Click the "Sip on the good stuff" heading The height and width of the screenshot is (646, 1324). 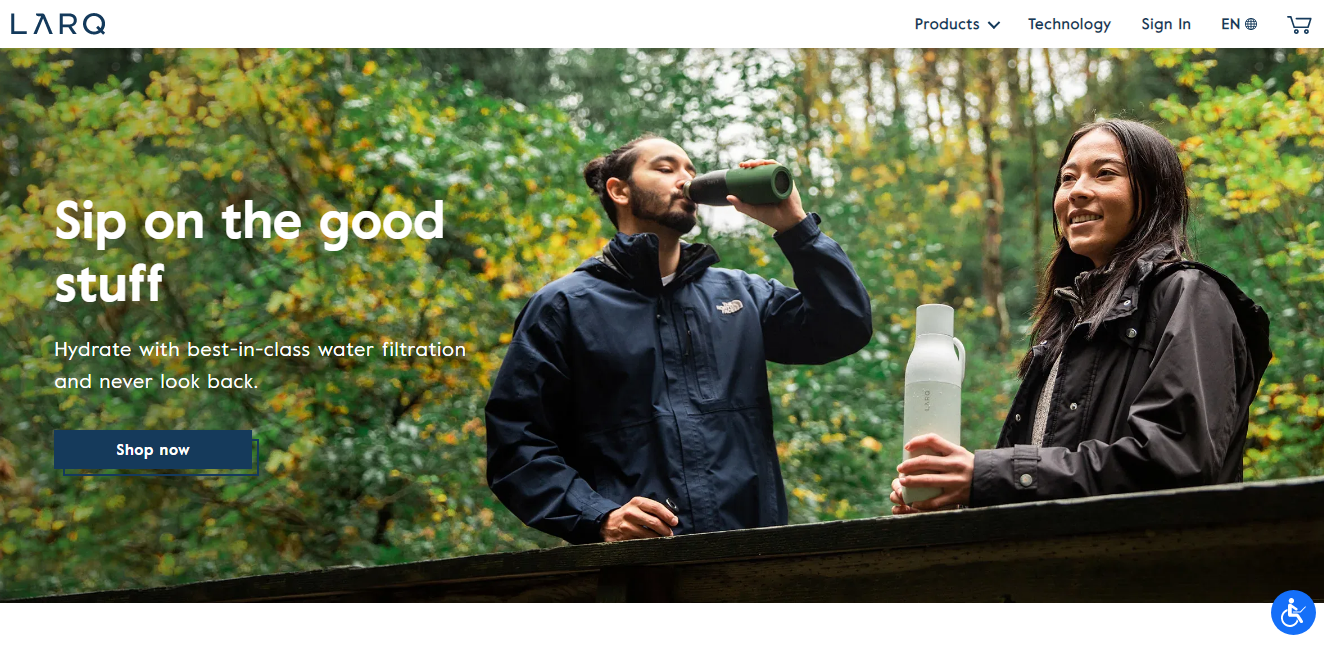coord(250,251)
